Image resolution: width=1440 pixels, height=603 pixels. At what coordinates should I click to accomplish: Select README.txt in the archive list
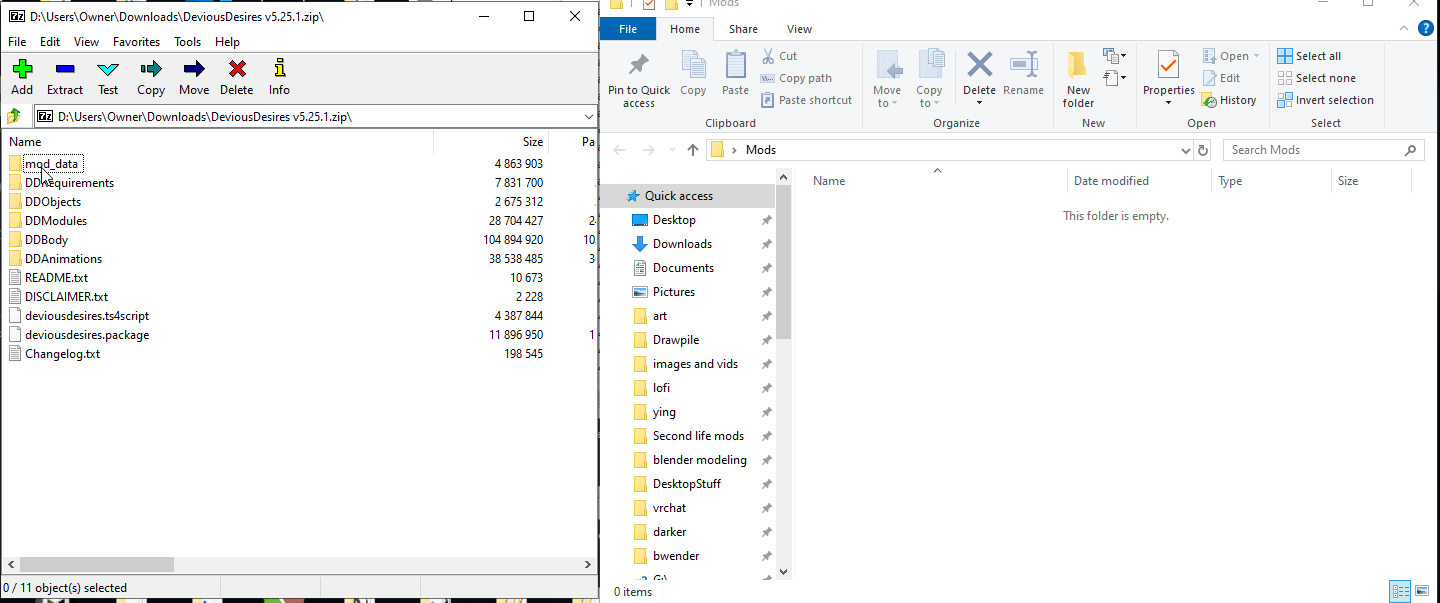pos(56,278)
